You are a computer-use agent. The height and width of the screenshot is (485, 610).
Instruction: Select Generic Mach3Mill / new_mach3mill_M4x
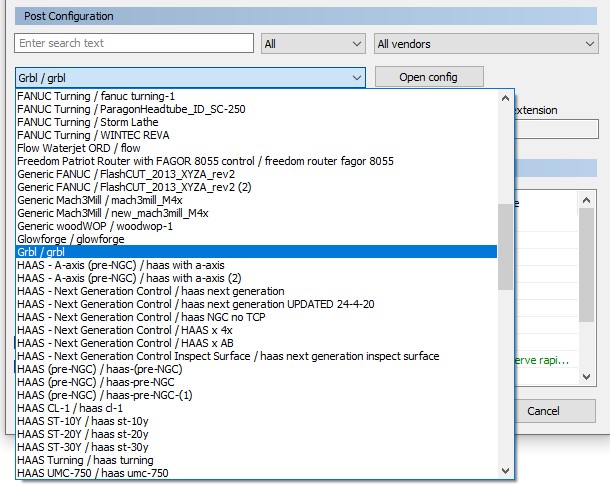[x=256, y=213]
